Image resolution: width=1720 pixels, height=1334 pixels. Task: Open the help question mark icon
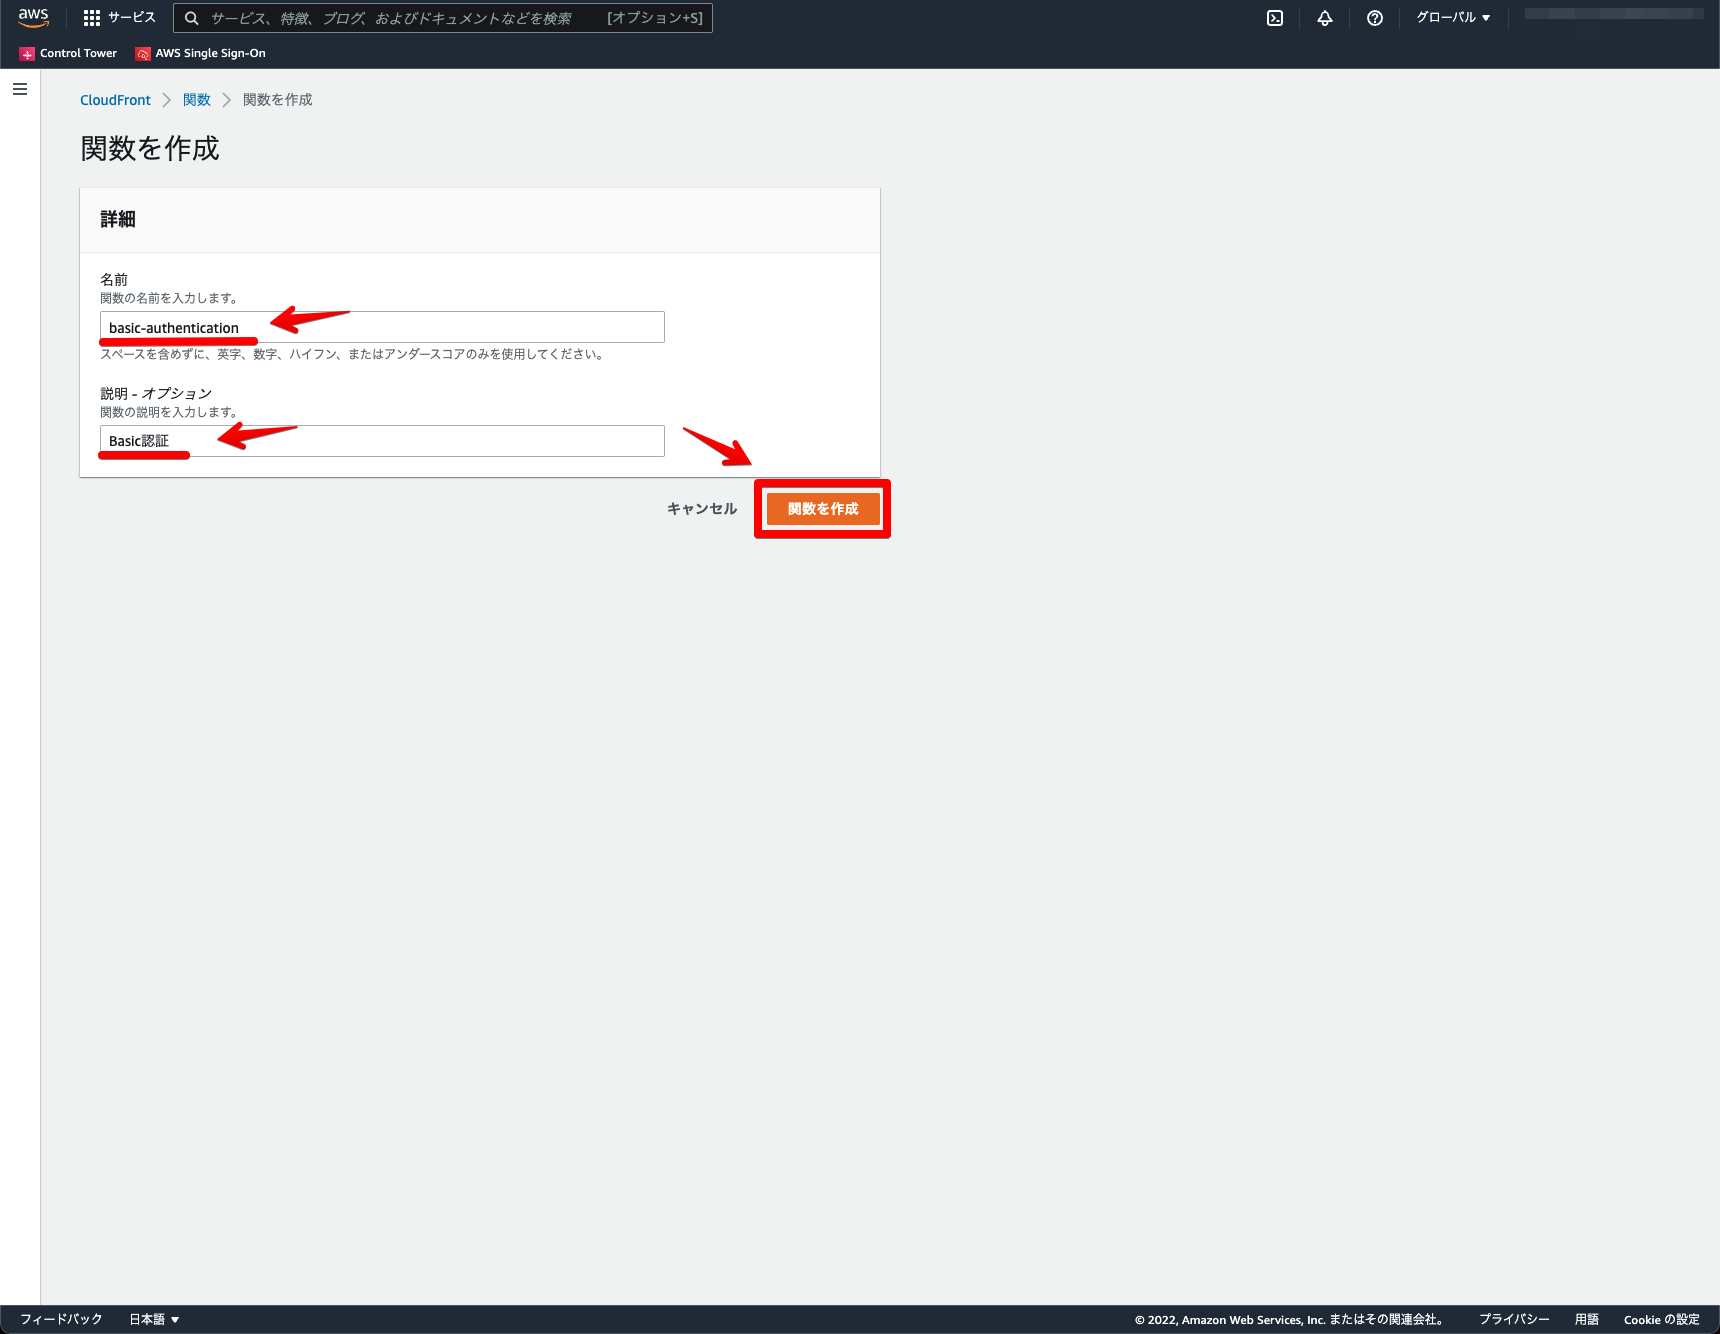point(1375,18)
